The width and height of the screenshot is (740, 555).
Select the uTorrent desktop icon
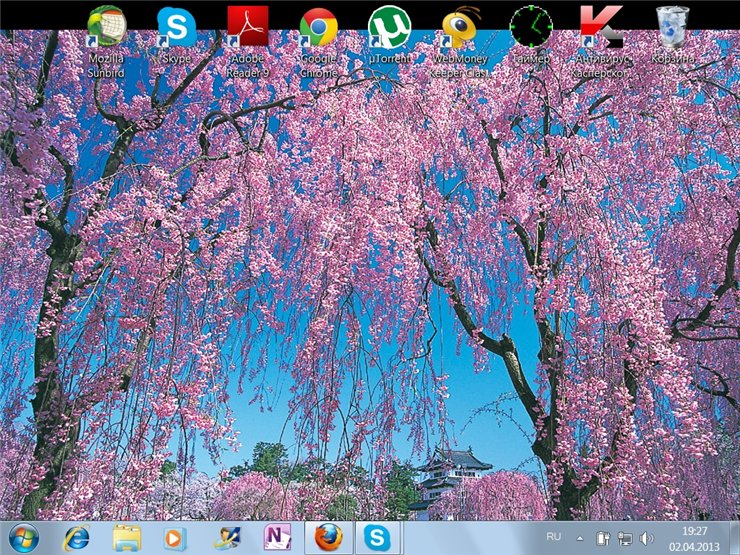[389, 27]
